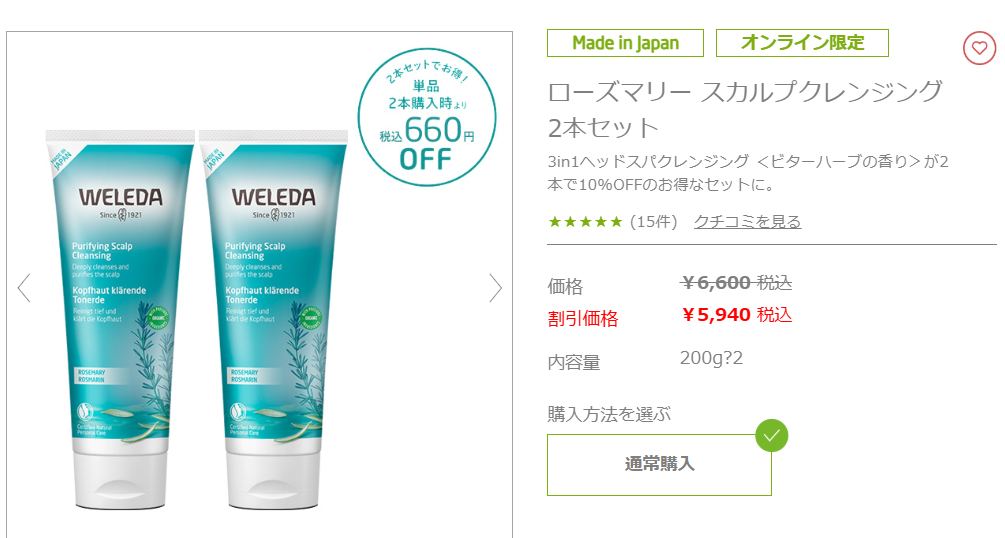This screenshot has height=538, width=1005.
Task: Click the (15件) review count
Action: coord(653,222)
